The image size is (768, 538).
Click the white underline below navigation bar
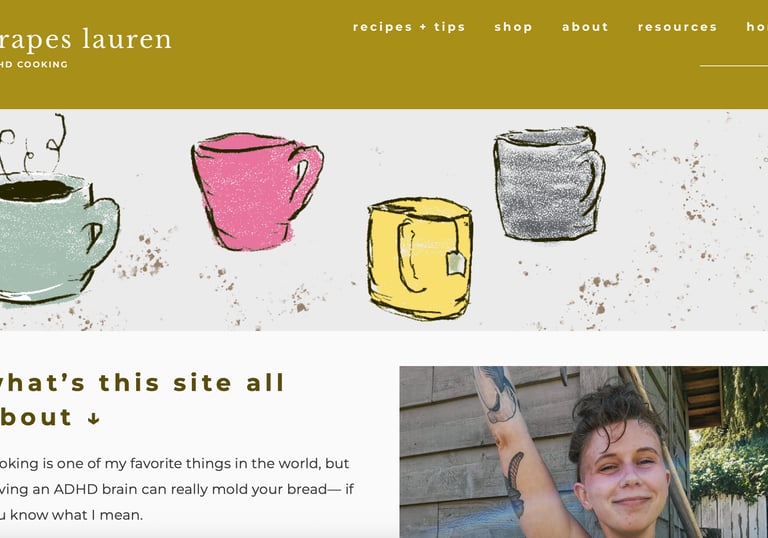click(734, 65)
